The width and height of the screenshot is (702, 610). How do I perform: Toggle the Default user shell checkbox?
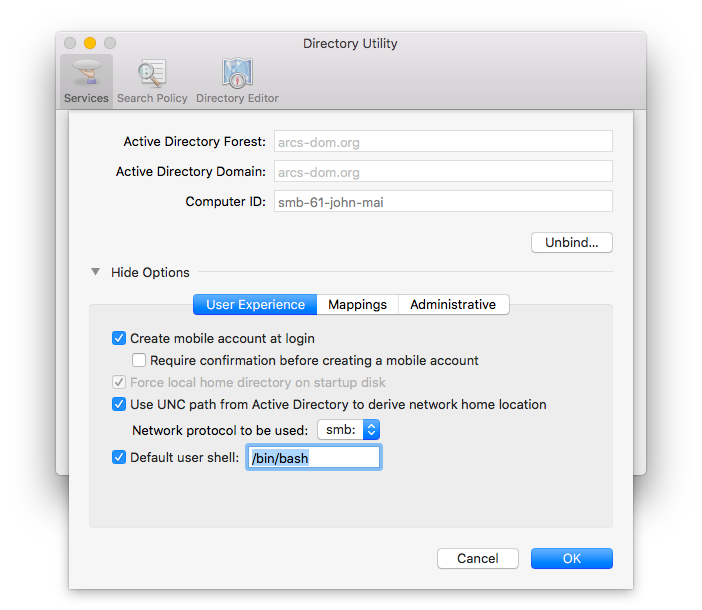[119, 457]
